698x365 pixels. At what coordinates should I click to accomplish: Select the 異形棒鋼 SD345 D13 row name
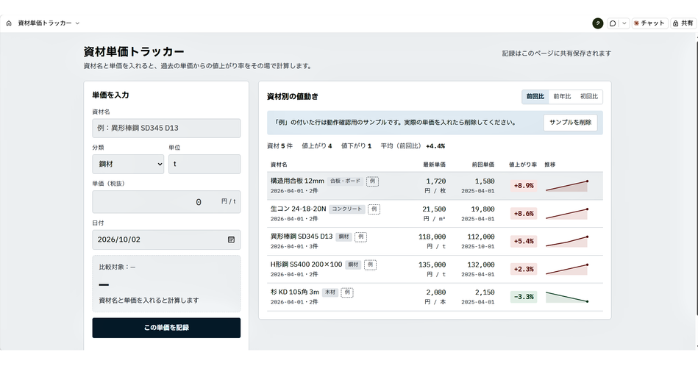click(x=301, y=236)
